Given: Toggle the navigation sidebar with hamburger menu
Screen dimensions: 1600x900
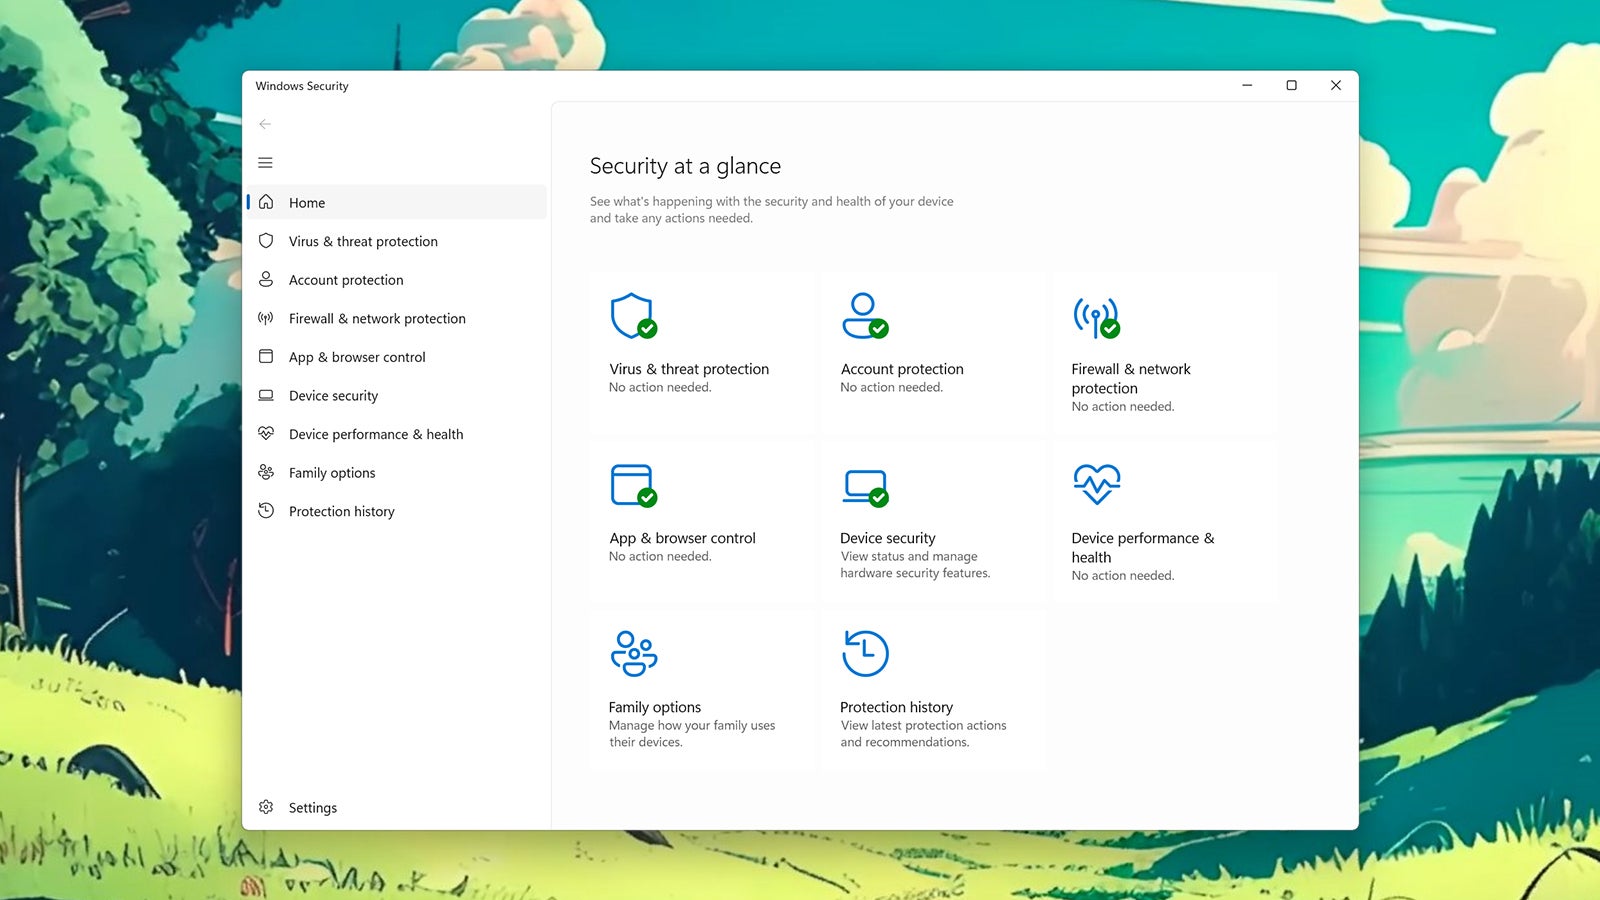Looking at the screenshot, I should coord(265,162).
